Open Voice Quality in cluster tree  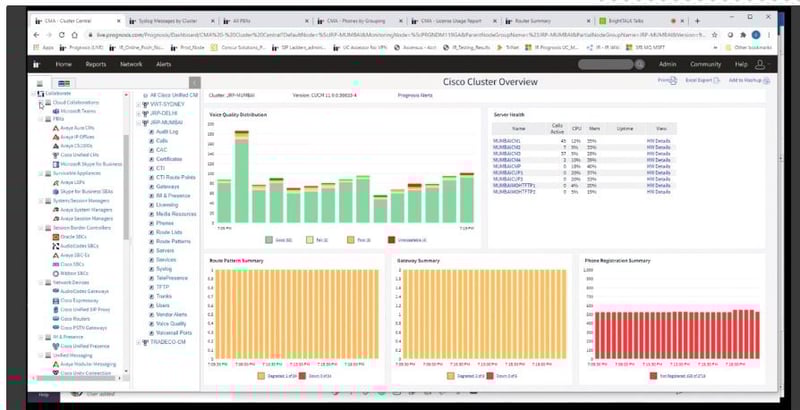click(x=171, y=323)
